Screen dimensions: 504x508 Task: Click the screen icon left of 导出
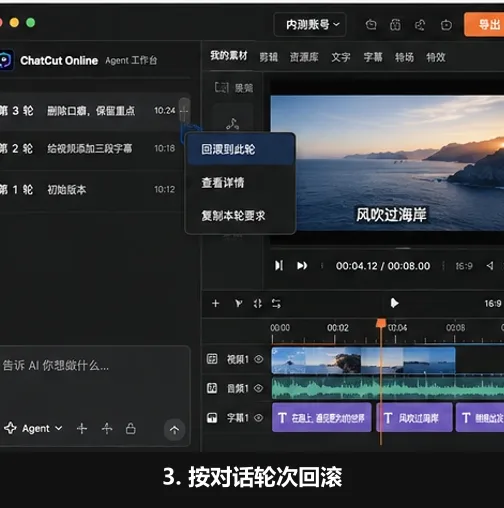pos(446,25)
